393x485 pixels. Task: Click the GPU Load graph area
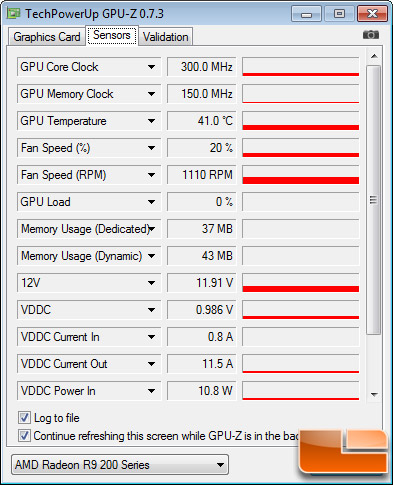click(x=301, y=202)
